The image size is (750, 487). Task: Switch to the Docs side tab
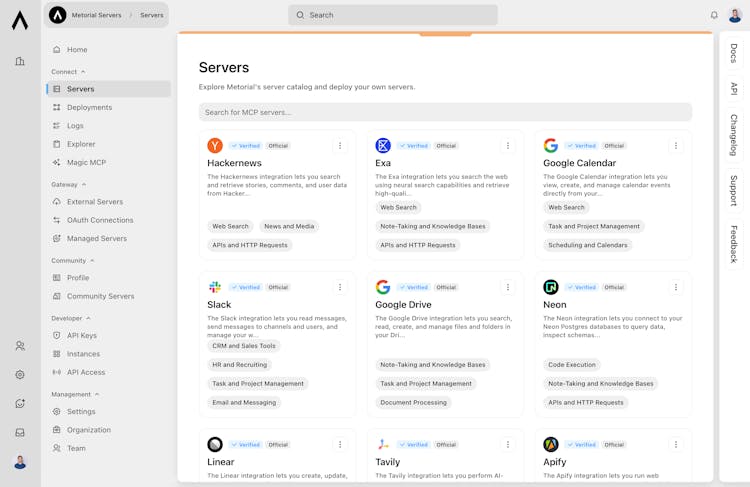(733, 53)
